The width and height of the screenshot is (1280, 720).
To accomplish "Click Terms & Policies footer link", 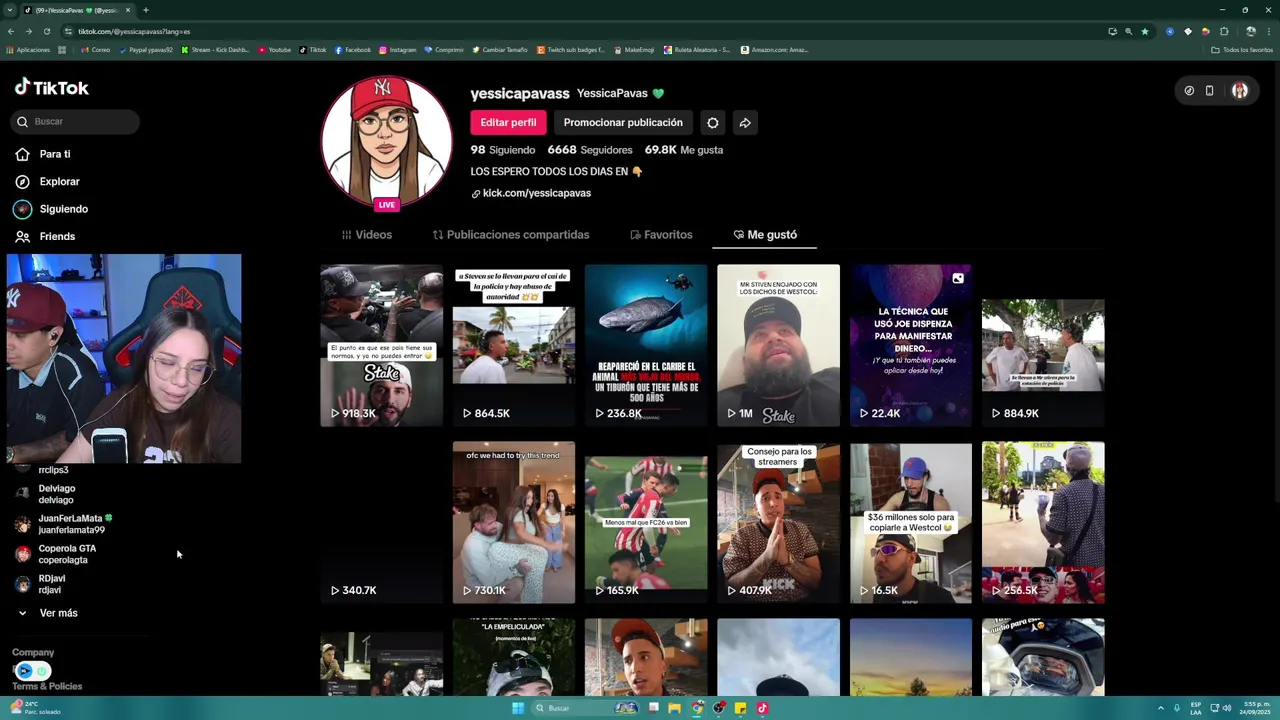I will point(47,687).
